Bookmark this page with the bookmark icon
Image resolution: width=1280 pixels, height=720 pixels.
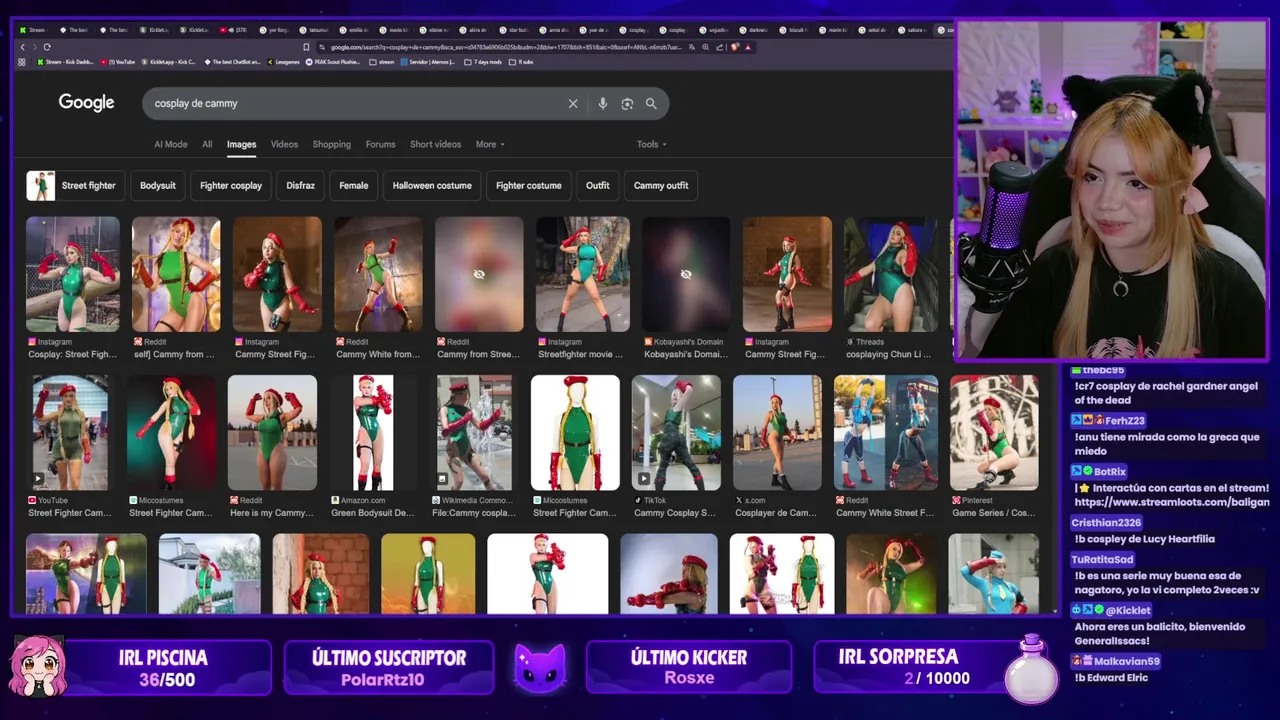(x=306, y=47)
